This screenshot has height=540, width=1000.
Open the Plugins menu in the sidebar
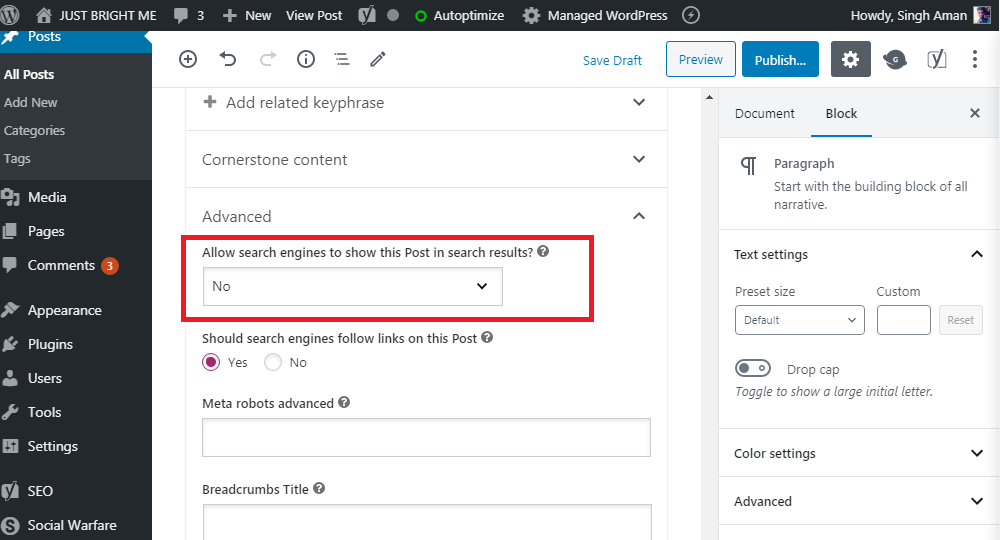(50, 344)
